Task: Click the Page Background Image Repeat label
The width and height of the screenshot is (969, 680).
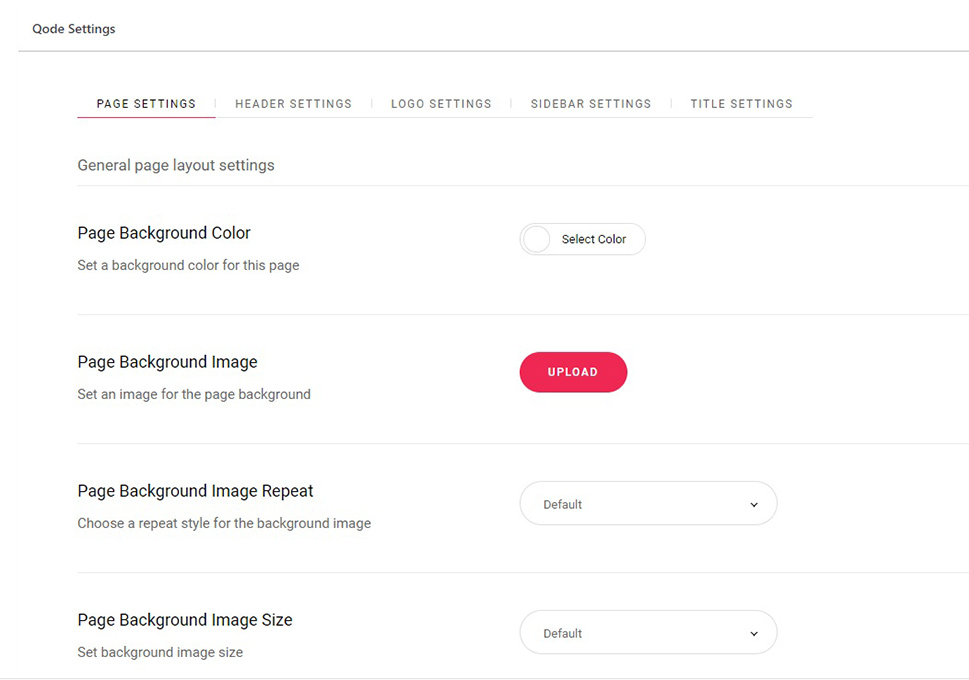Action: click(x=195, y=490)
